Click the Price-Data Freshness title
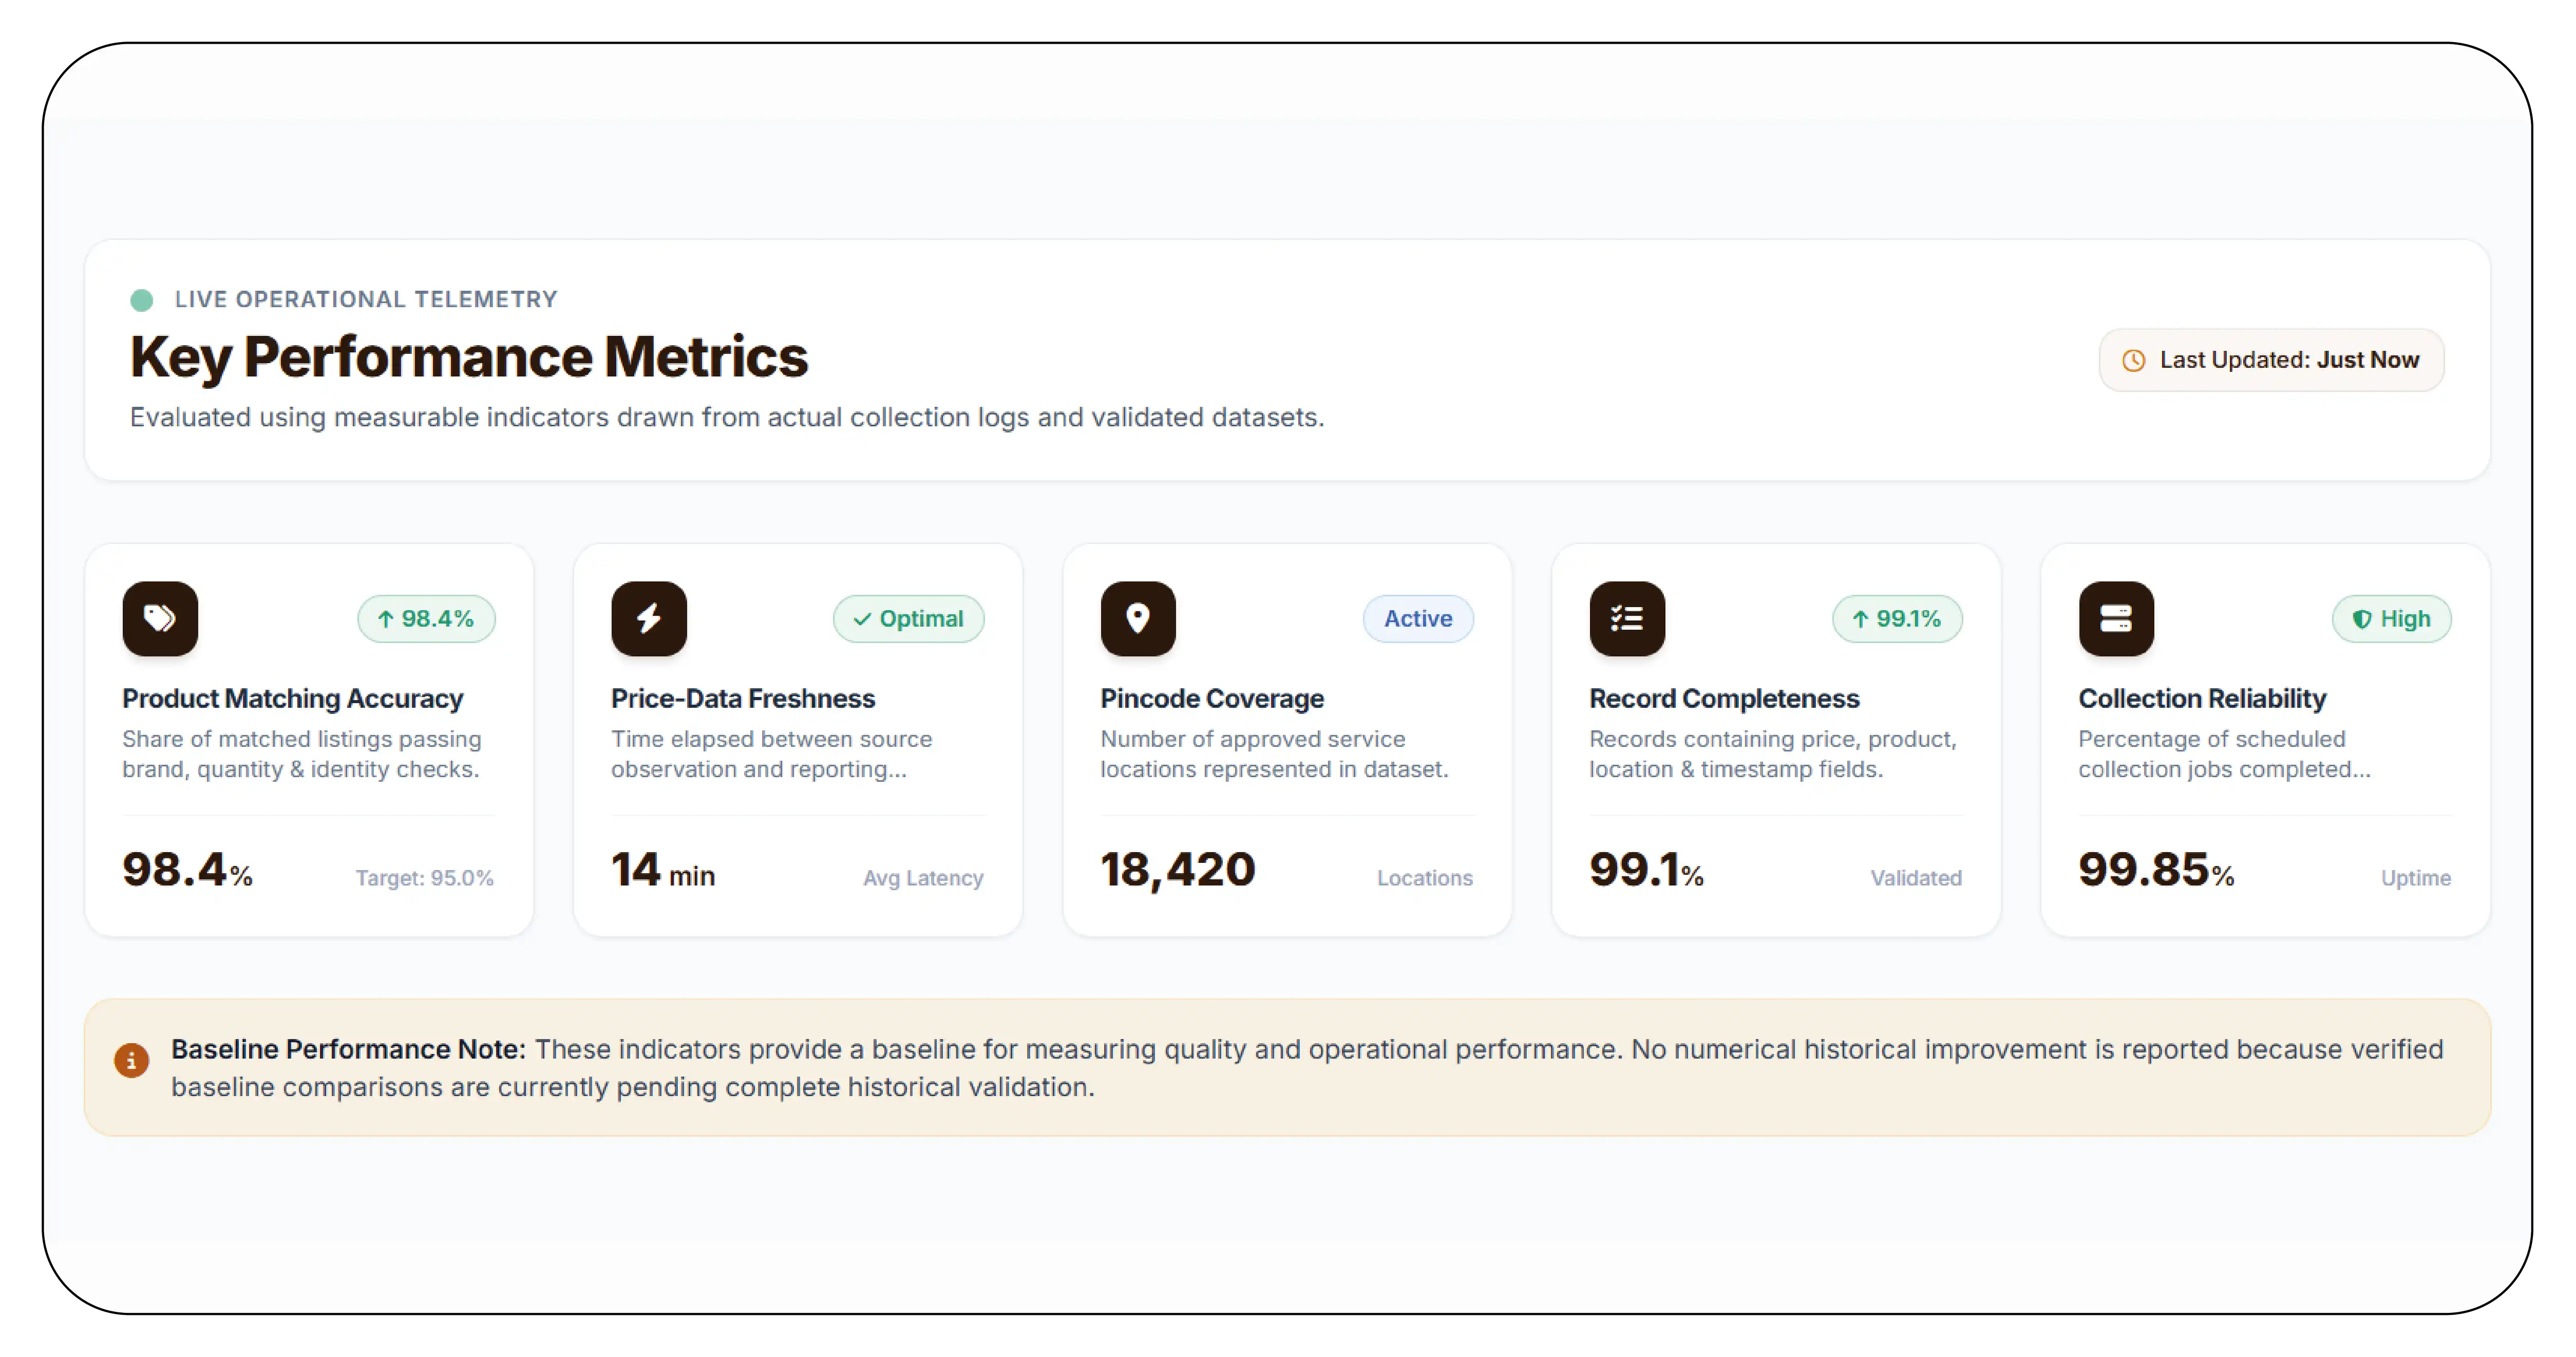Viewport: 2576px width, 1357px height. pyautogui.click(x=743, y=698)
